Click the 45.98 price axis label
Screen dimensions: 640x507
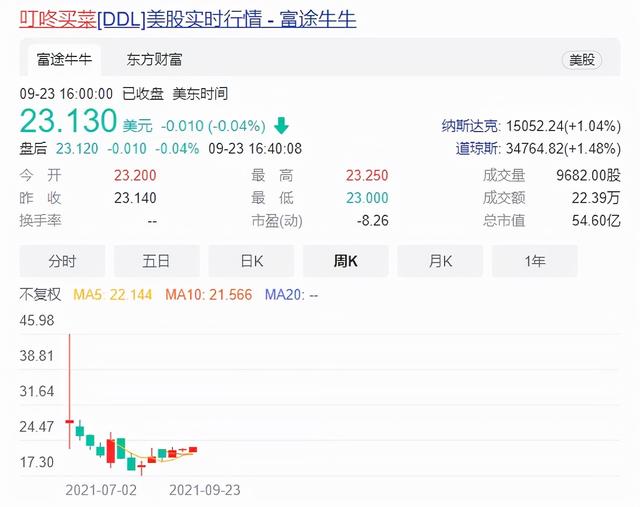pos(37,320)
